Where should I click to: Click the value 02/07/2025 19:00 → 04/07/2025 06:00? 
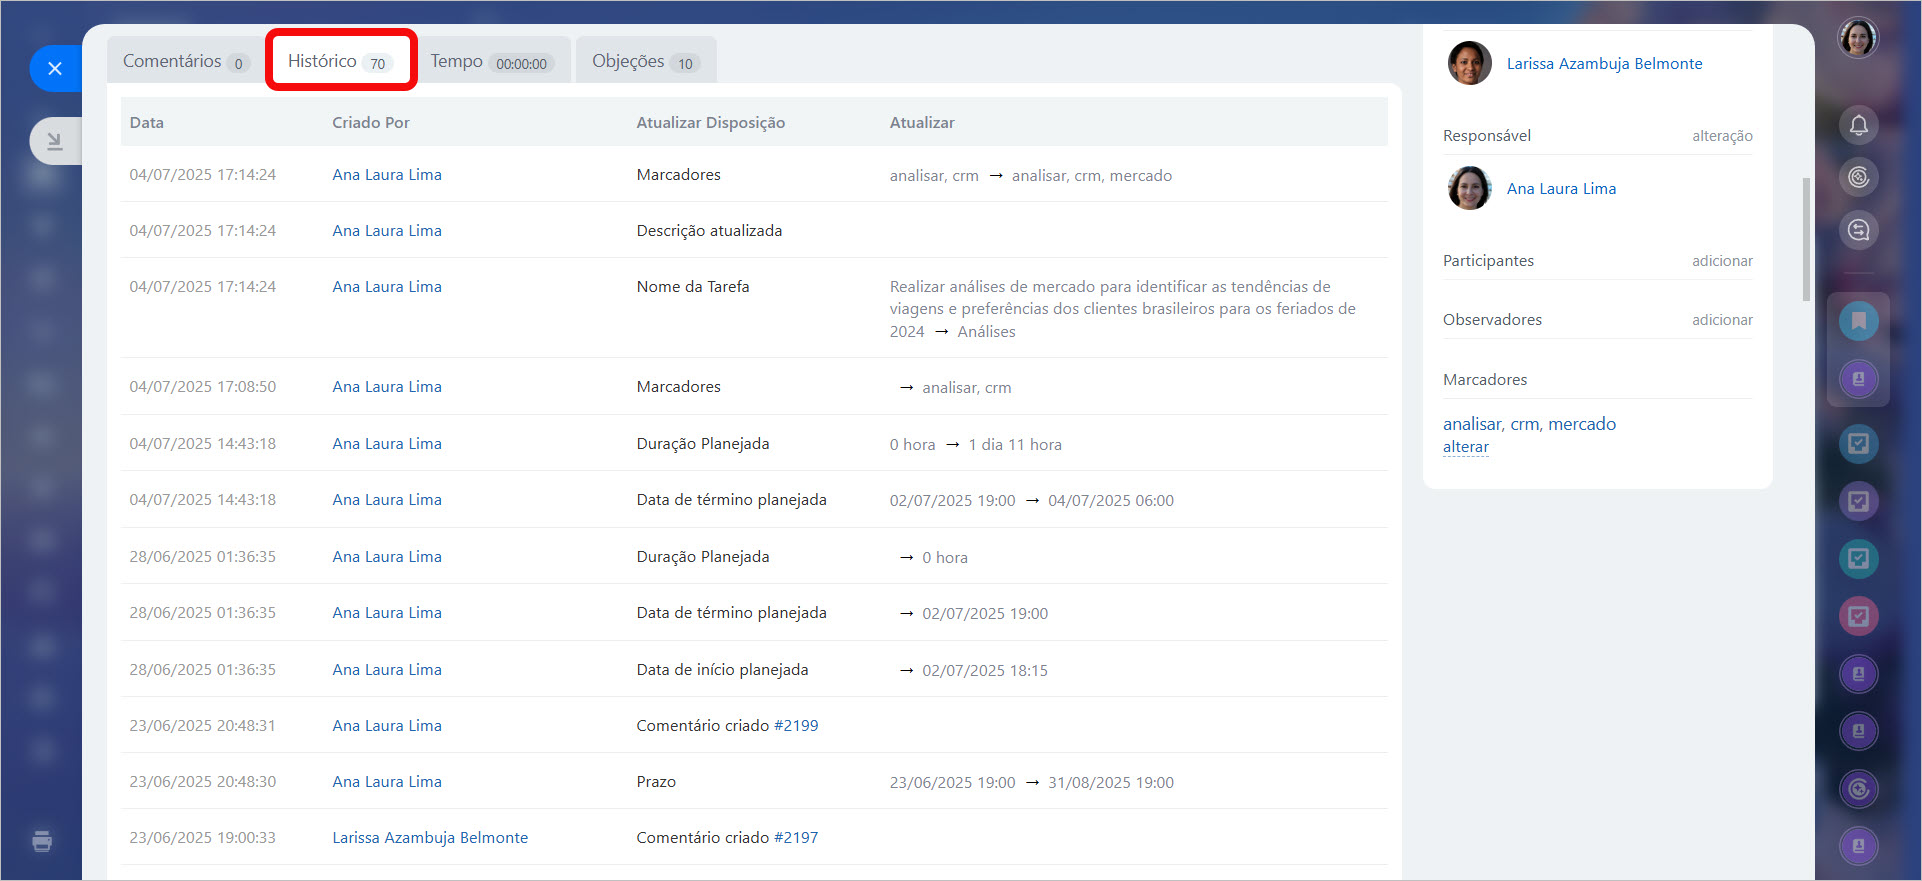1032,500
